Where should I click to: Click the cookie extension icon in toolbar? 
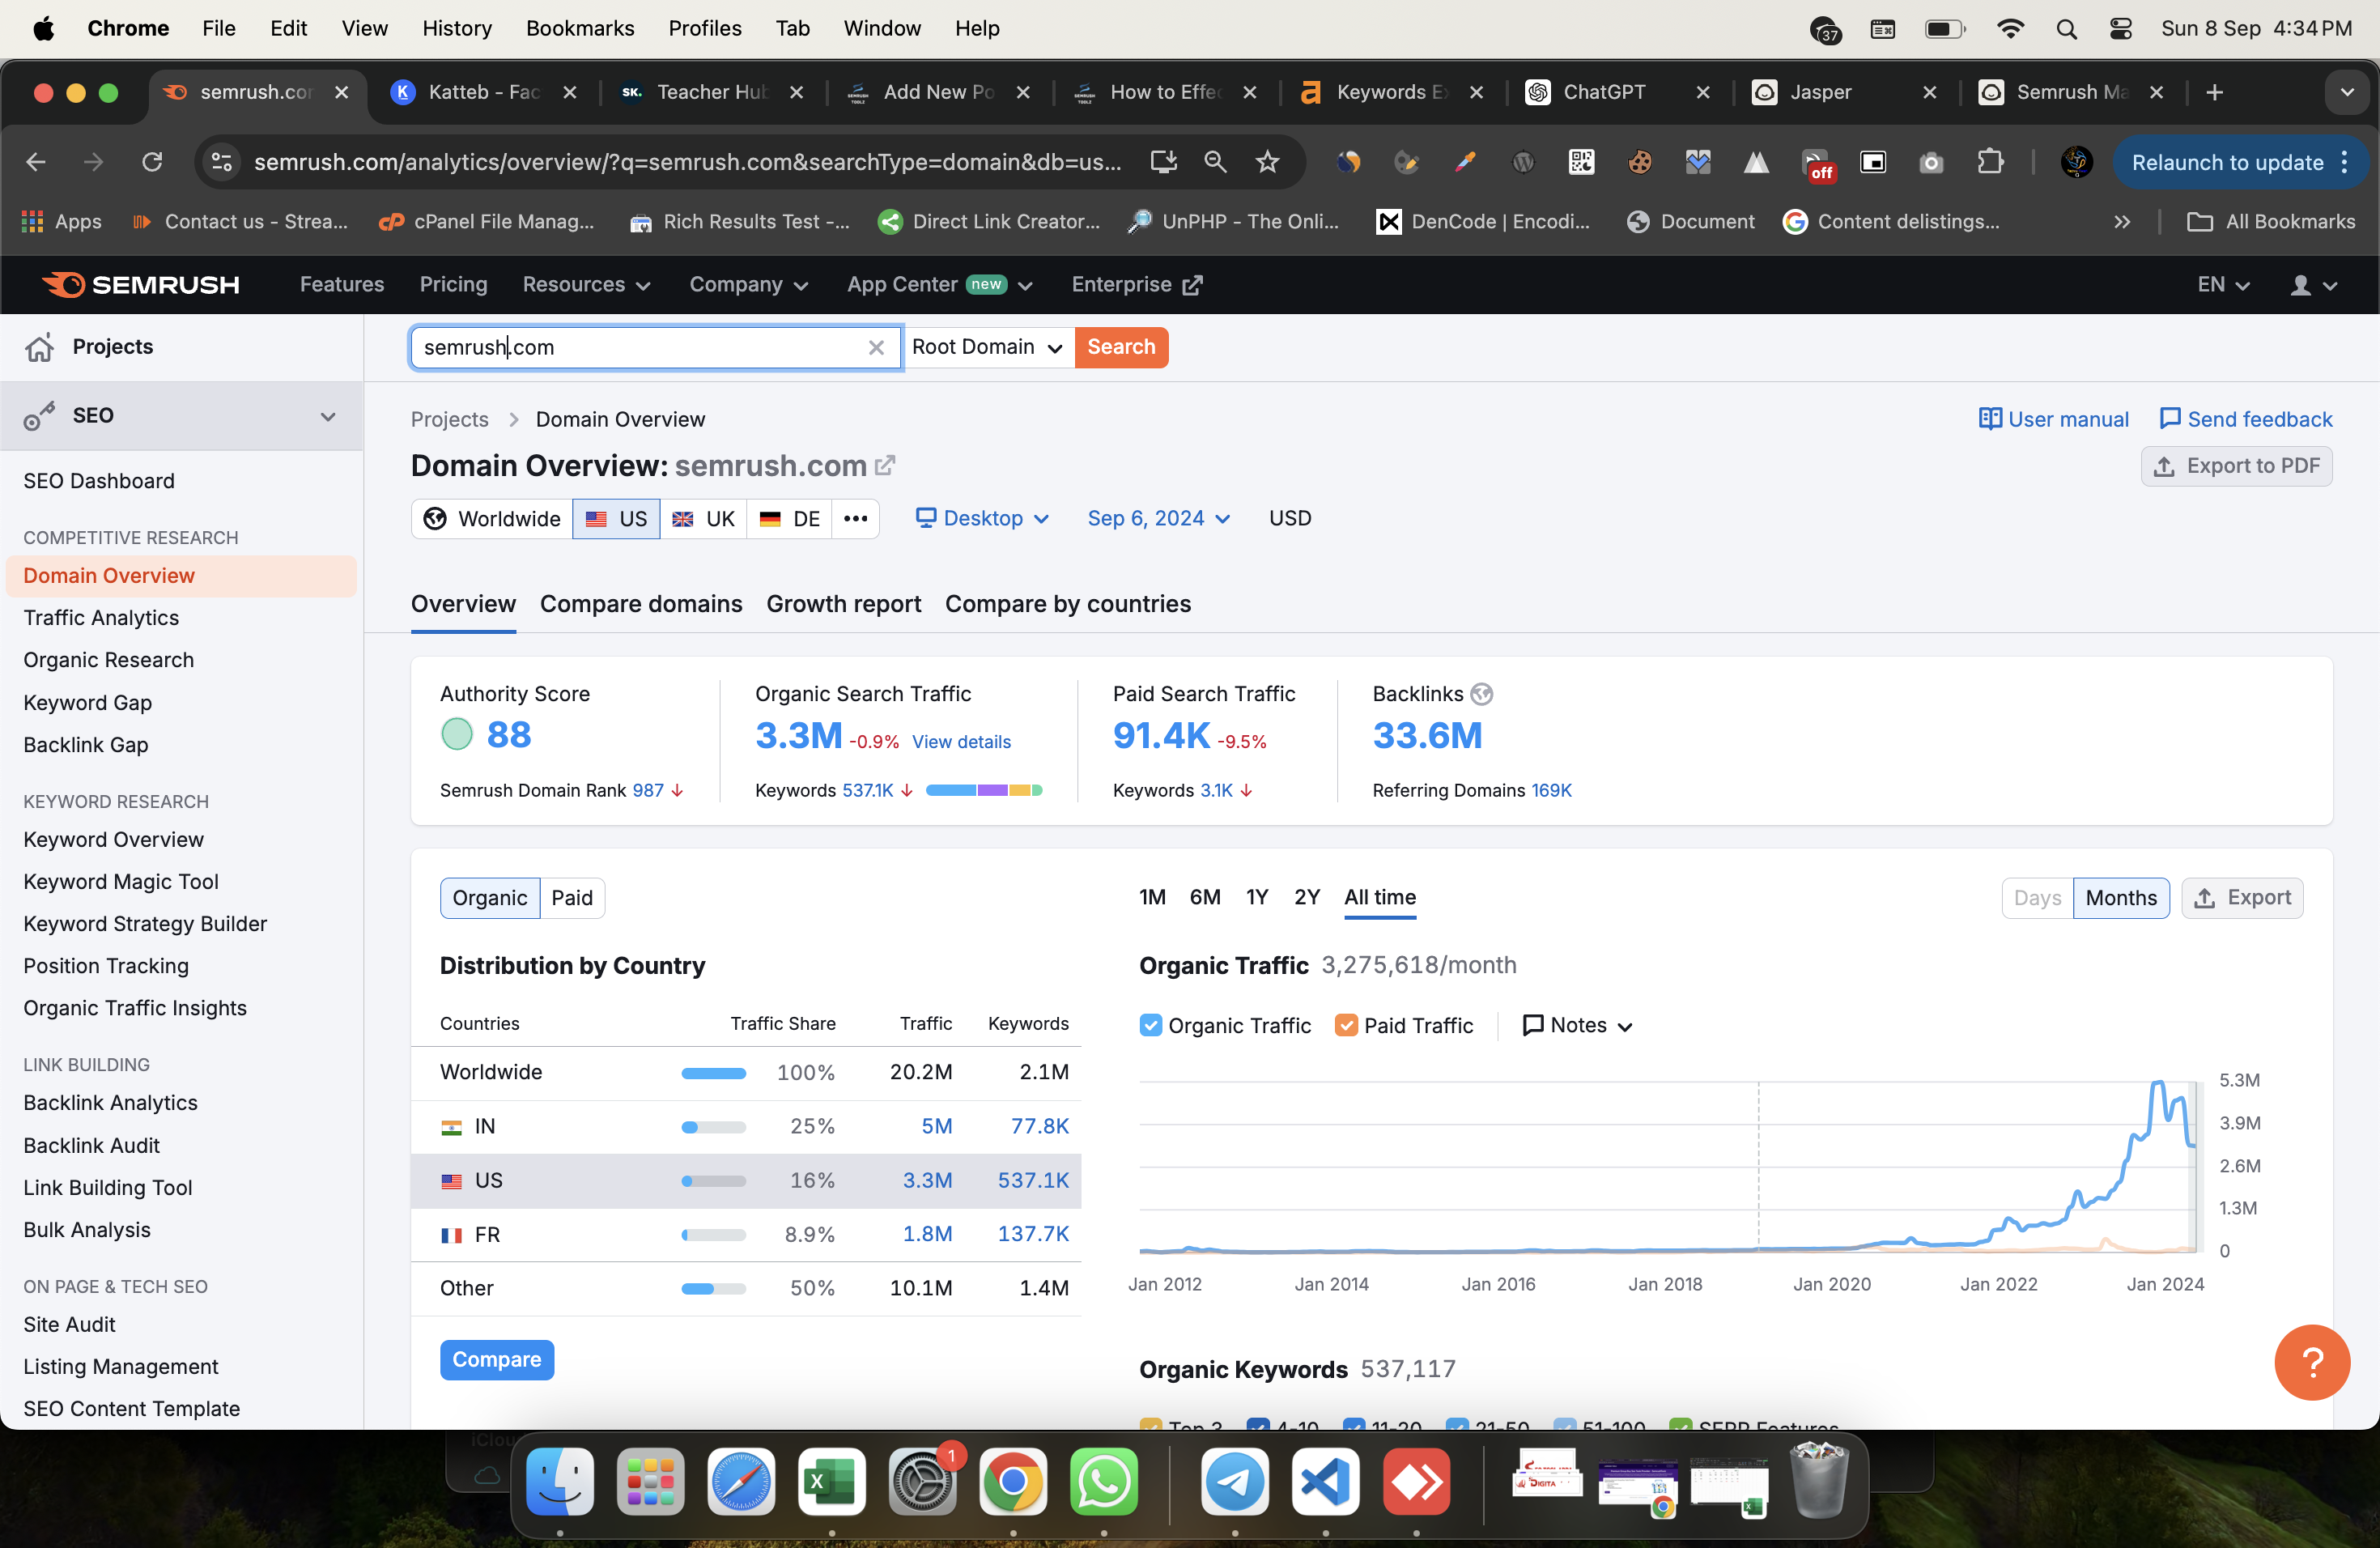1639,162
